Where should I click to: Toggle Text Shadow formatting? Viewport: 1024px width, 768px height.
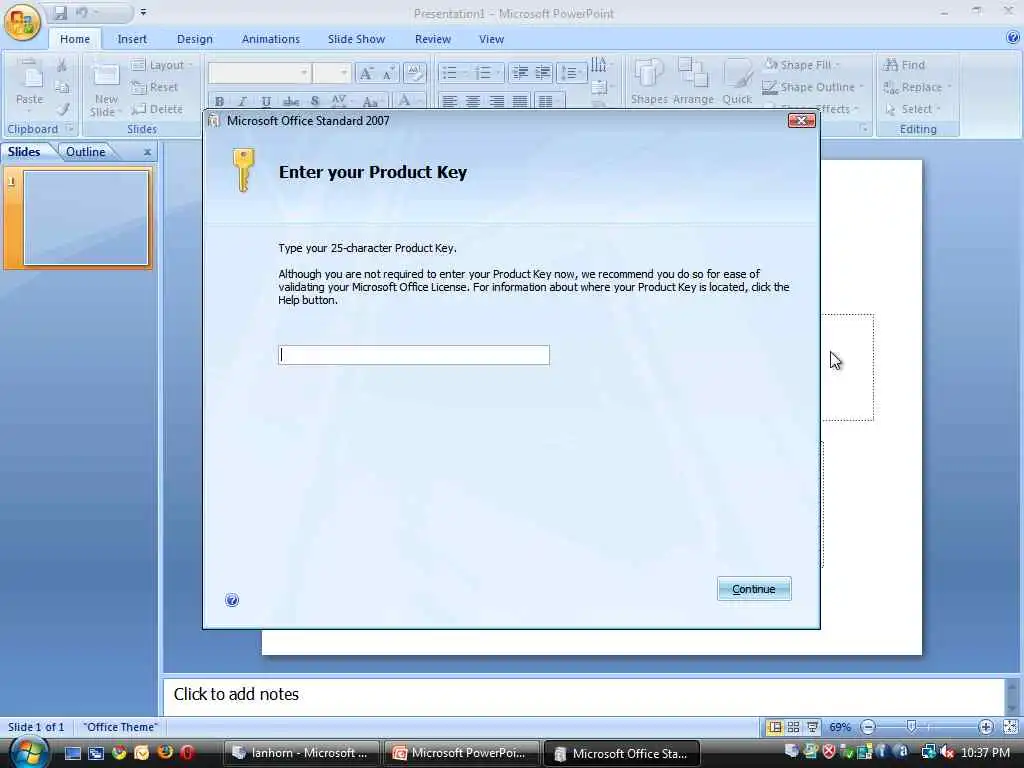[315, 101]
